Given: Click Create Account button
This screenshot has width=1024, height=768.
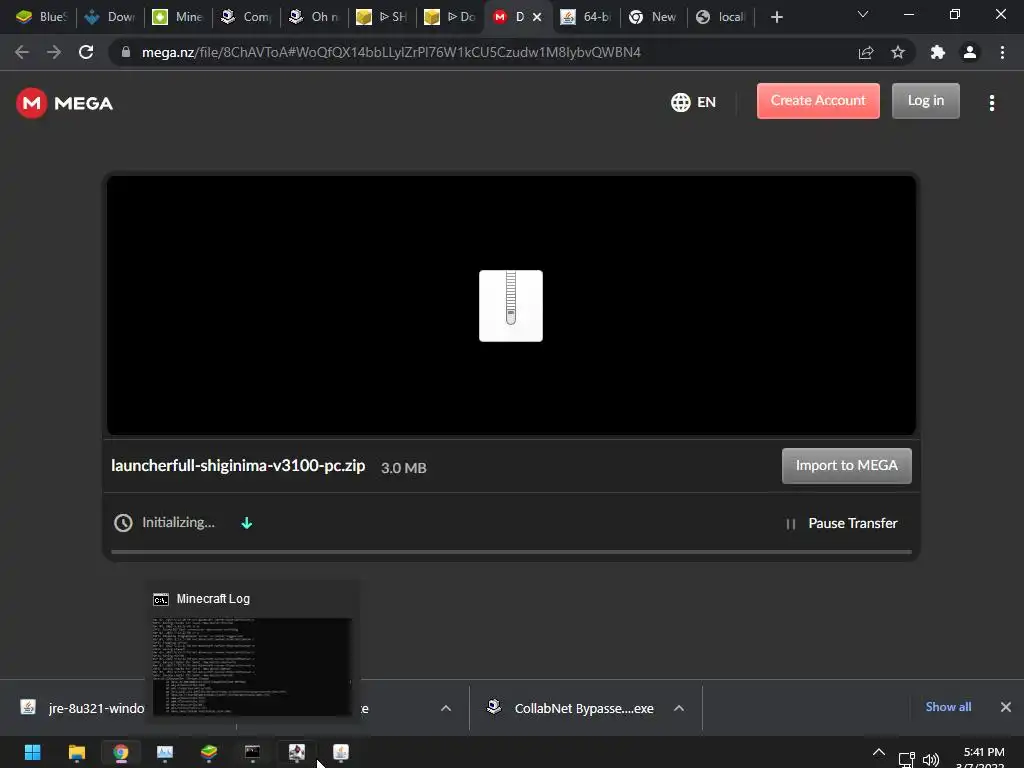Looking at the screenshot, I should tap(818, 101).
